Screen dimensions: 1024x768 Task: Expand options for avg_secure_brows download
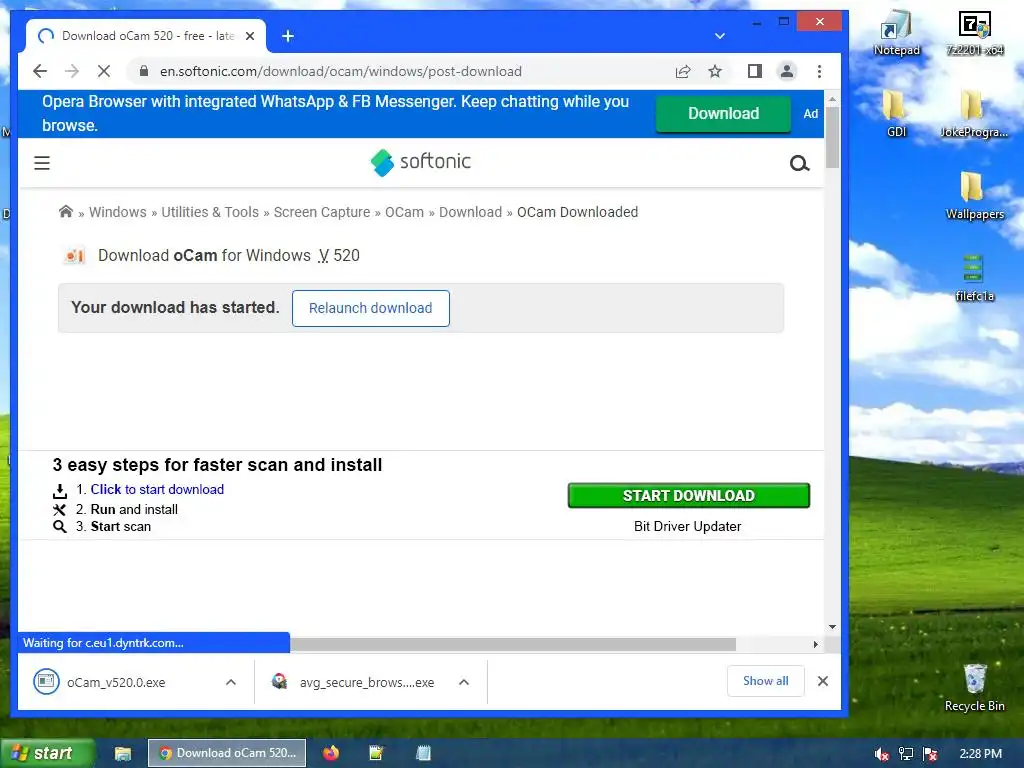tap(464, 682)
